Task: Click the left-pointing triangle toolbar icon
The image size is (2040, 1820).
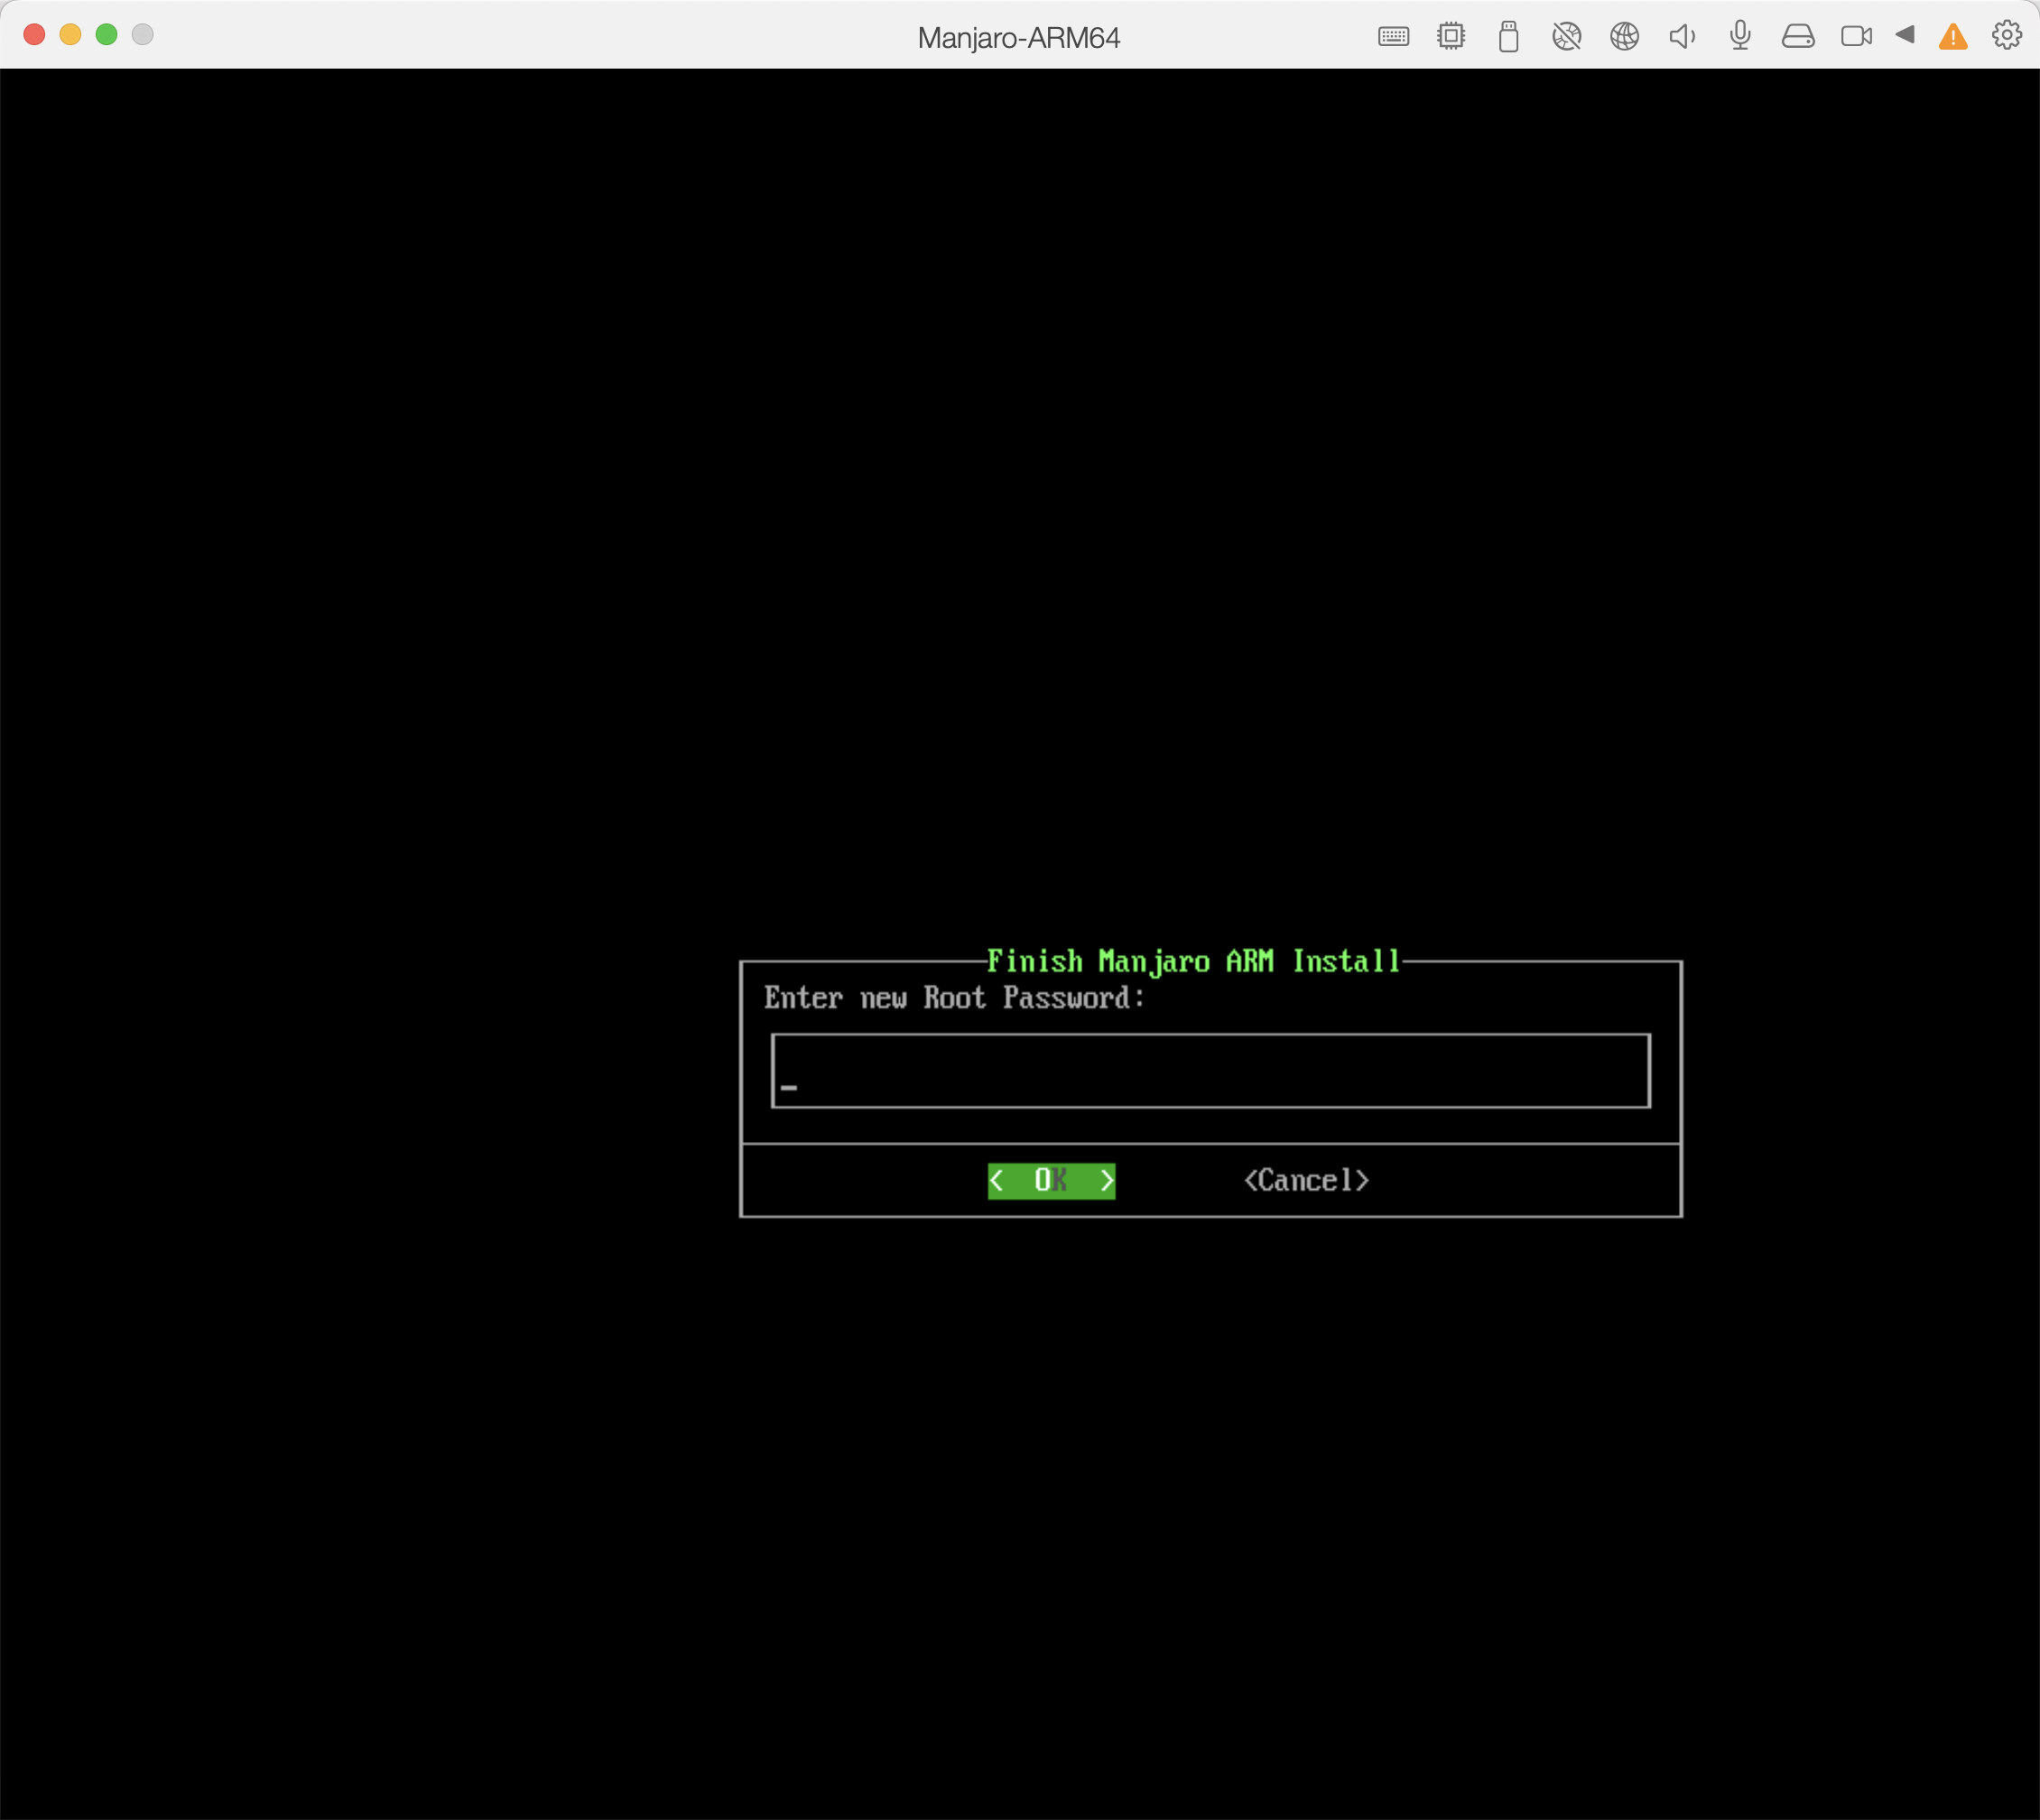Action: 1905,35
